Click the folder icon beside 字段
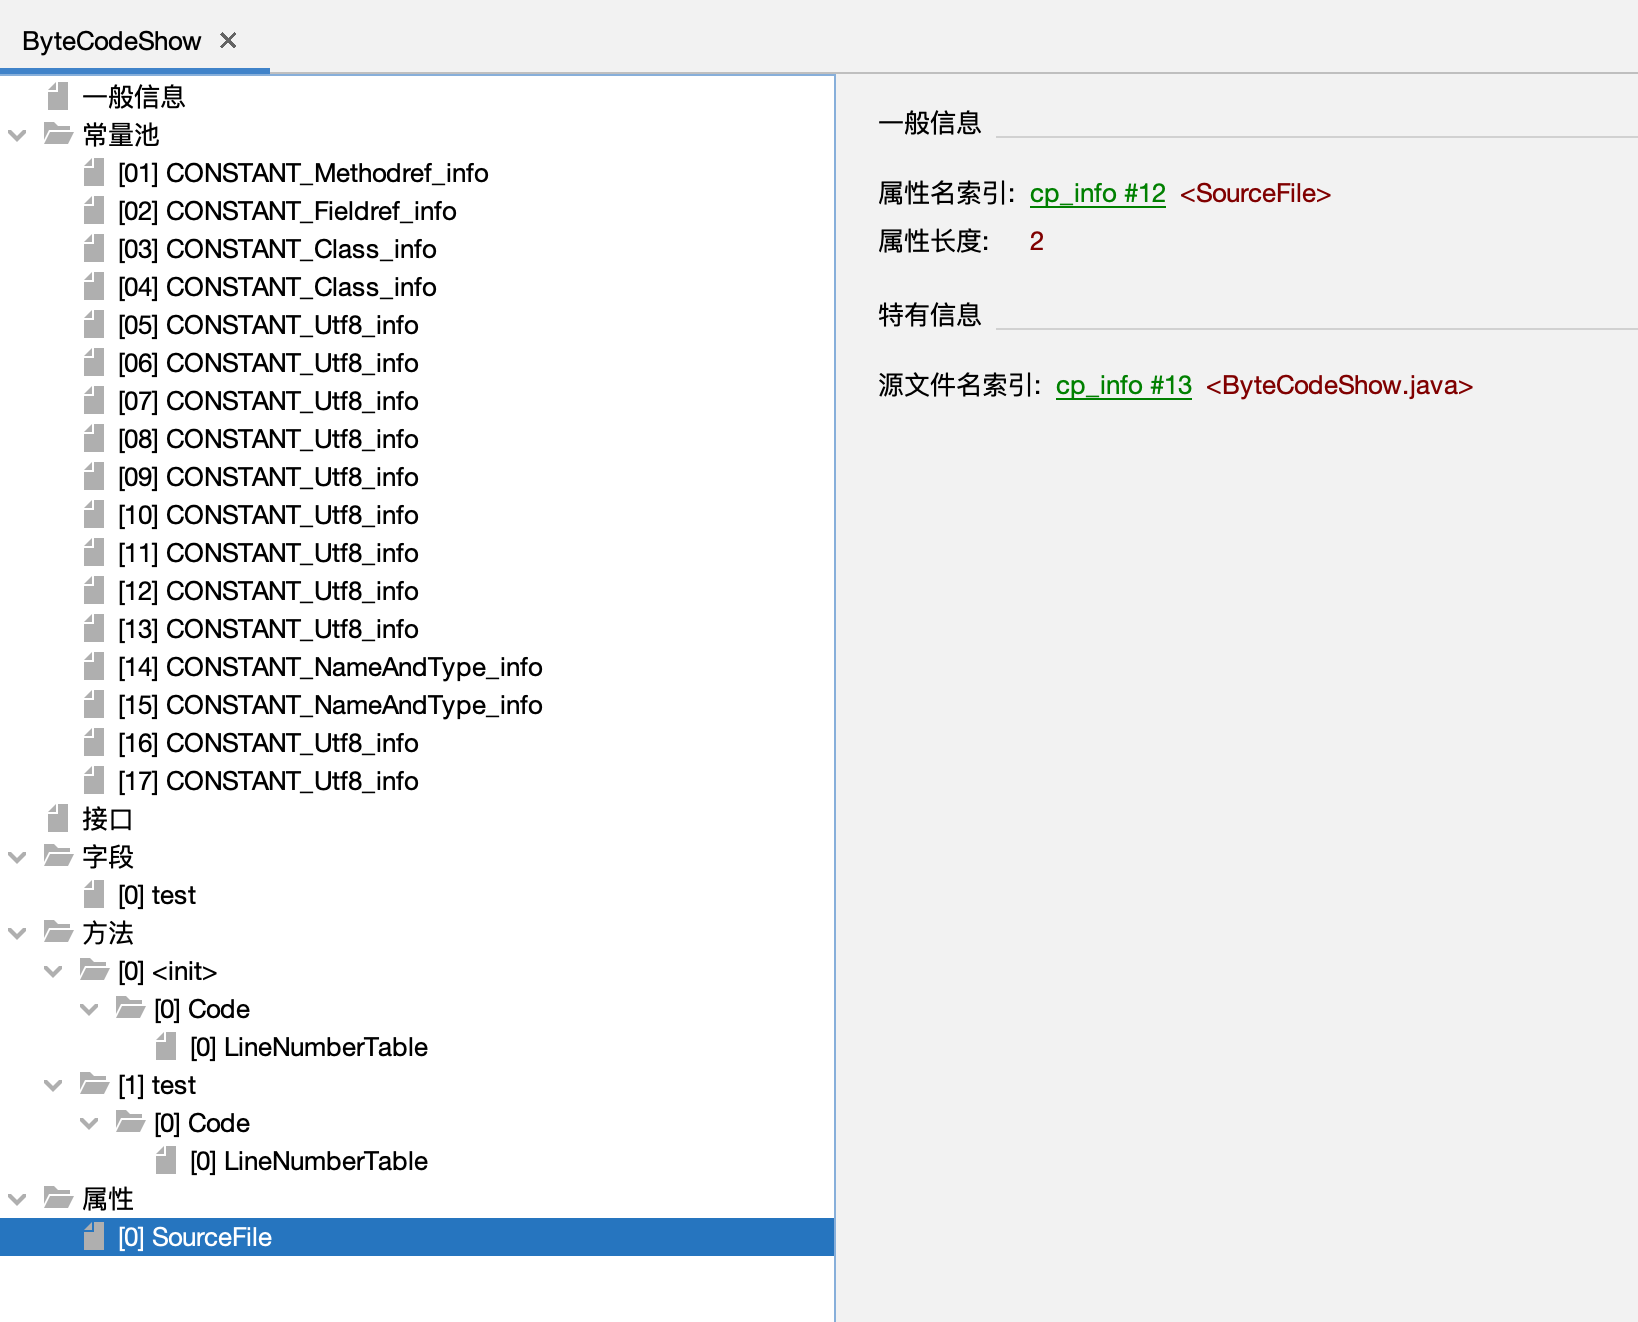Screen dimensions: 1638x1322 point(58,857)
